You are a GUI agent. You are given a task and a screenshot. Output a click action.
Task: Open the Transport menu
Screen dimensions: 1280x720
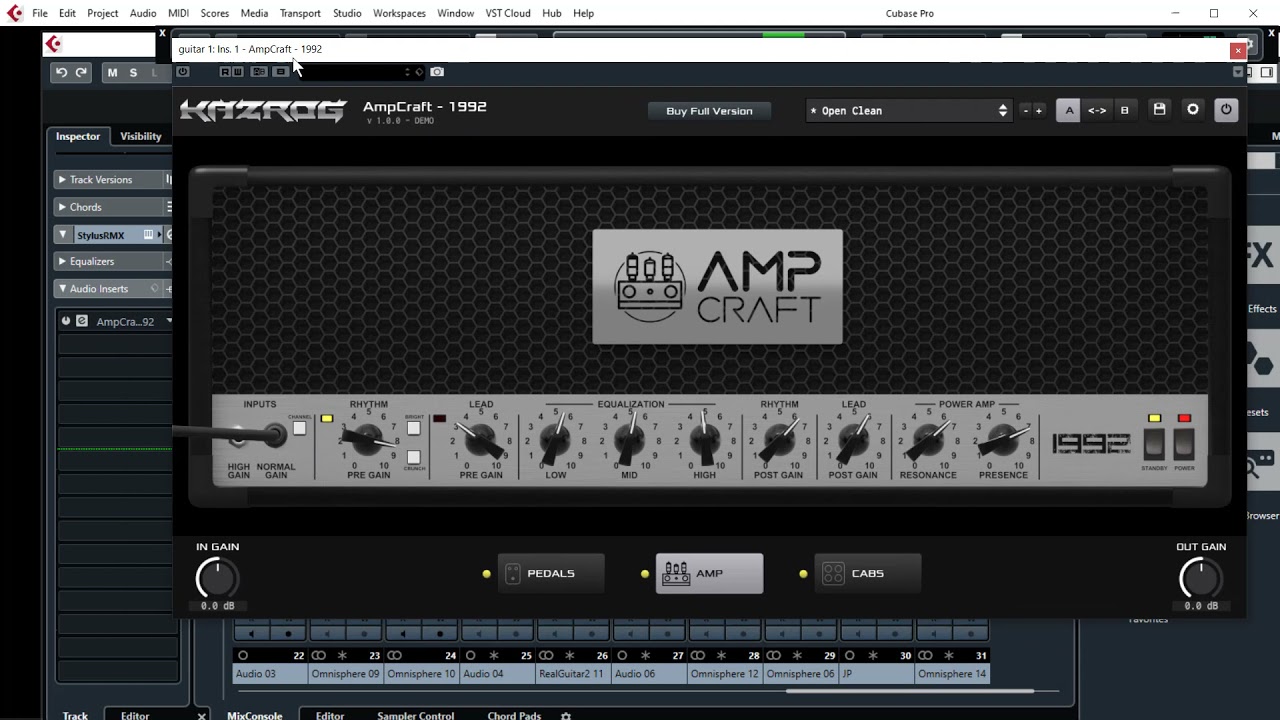coord(300,13)
